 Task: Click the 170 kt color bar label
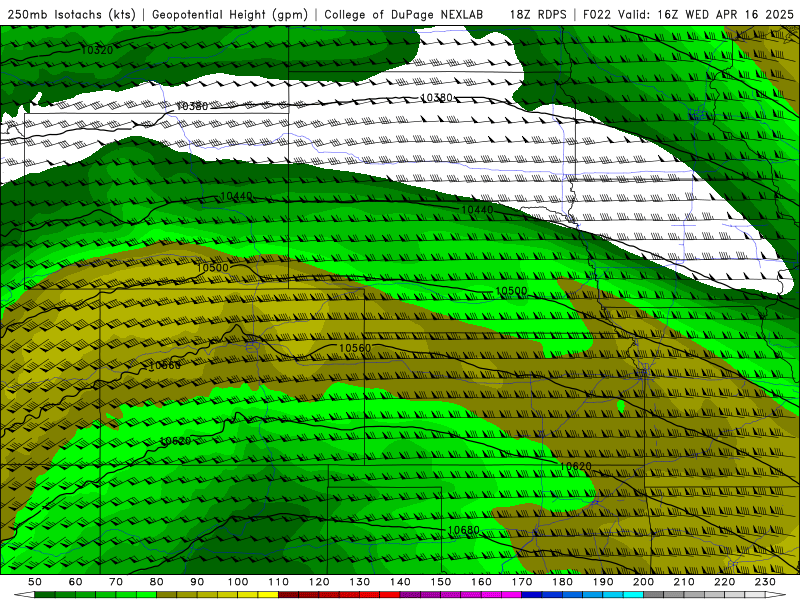[x=522, y=582]
